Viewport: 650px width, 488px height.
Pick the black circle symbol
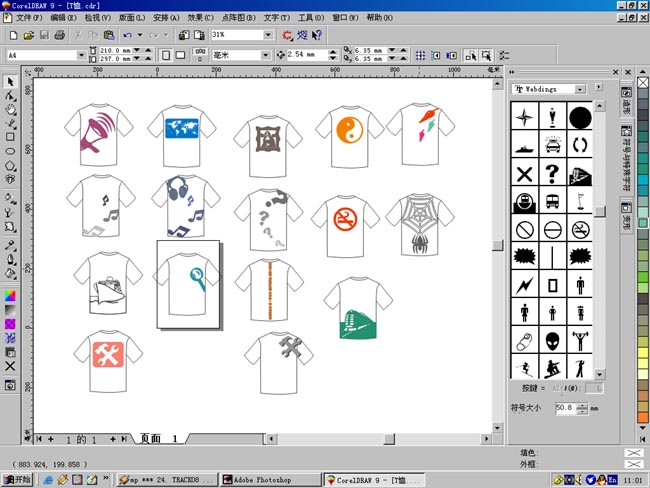click(580, 117)
